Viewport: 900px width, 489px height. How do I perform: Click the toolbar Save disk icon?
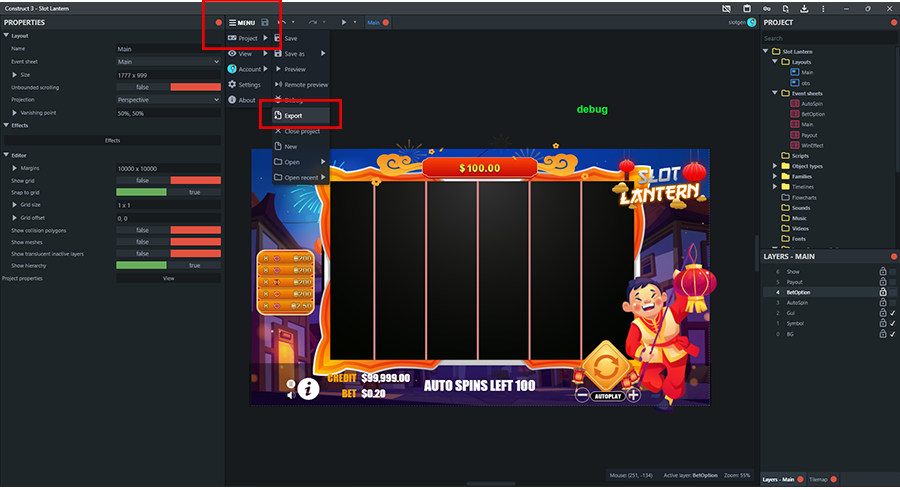point(265,22)
